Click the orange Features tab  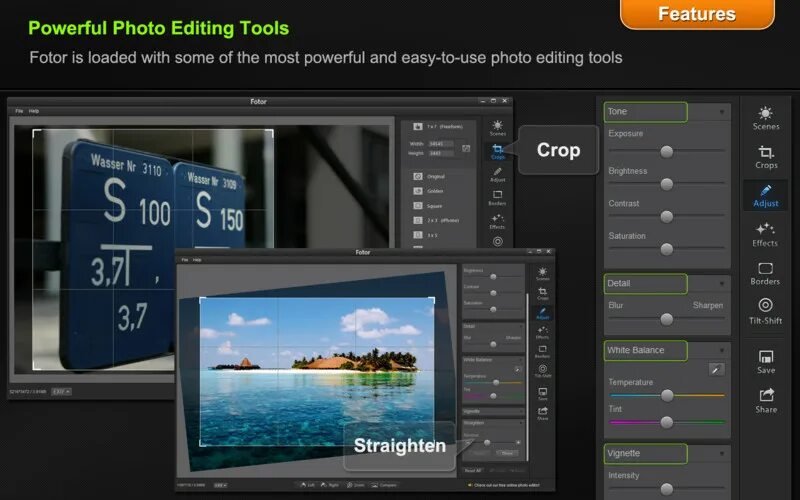(697, 14)
